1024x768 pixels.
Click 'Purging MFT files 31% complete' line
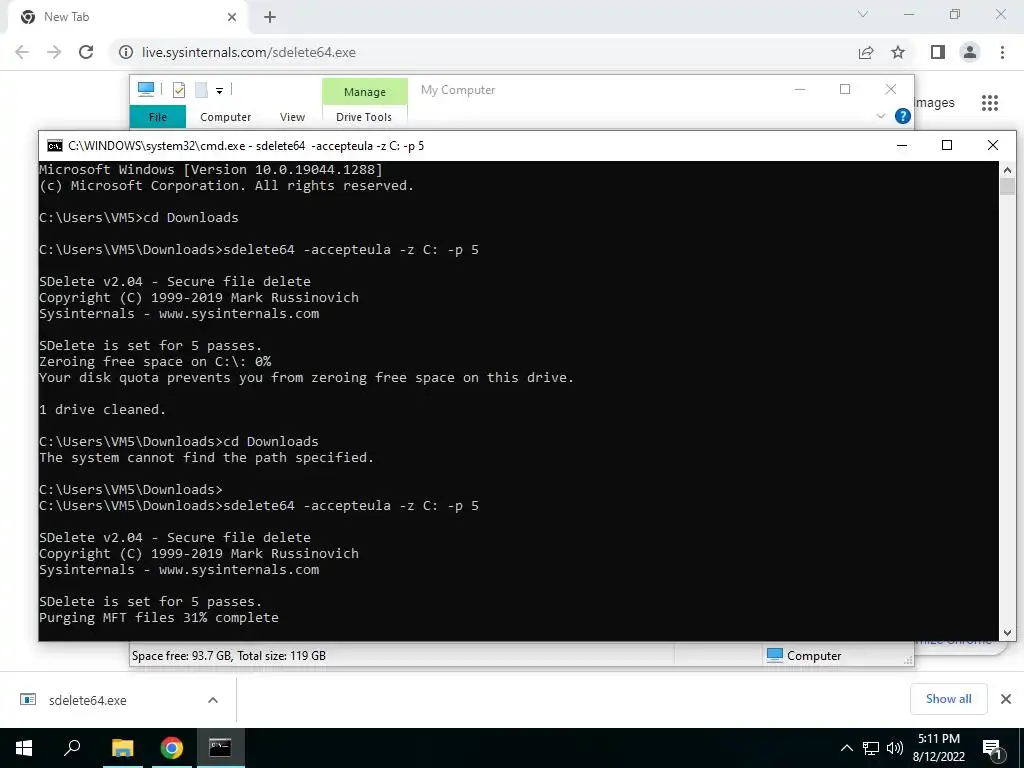[159, 617]
